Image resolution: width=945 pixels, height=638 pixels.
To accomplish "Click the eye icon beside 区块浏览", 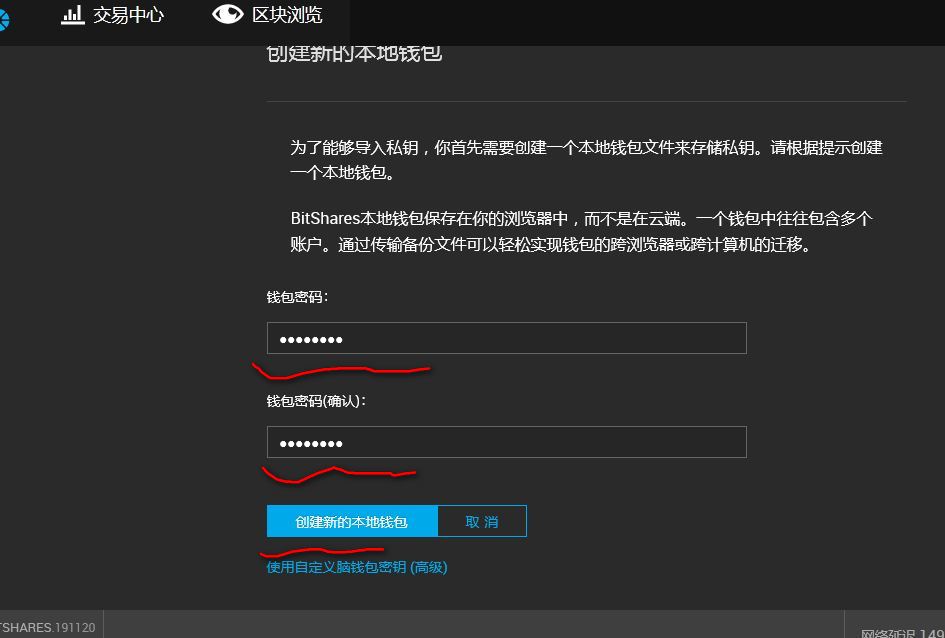I will pos(228,14).
